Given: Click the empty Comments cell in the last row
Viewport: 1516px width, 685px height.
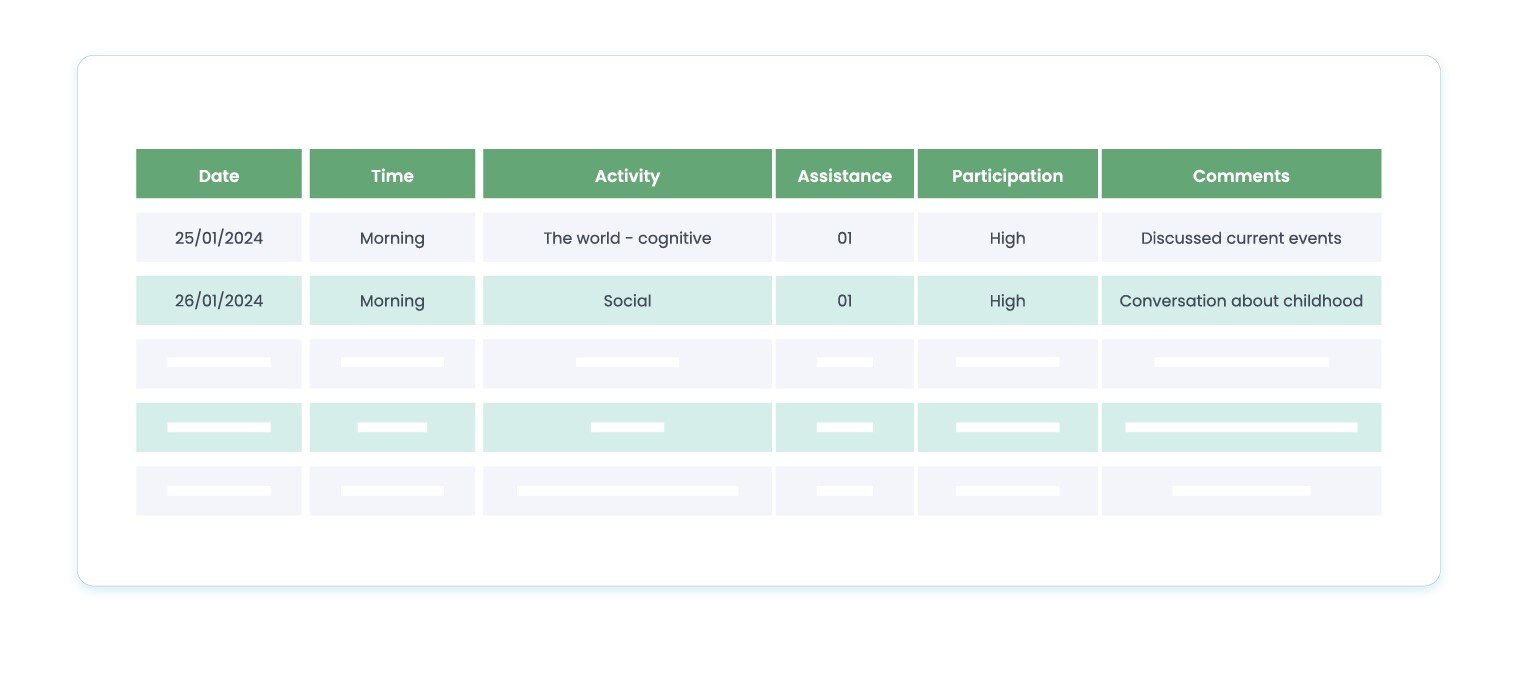Looking at the screenshot, I should coord(1241,491).
